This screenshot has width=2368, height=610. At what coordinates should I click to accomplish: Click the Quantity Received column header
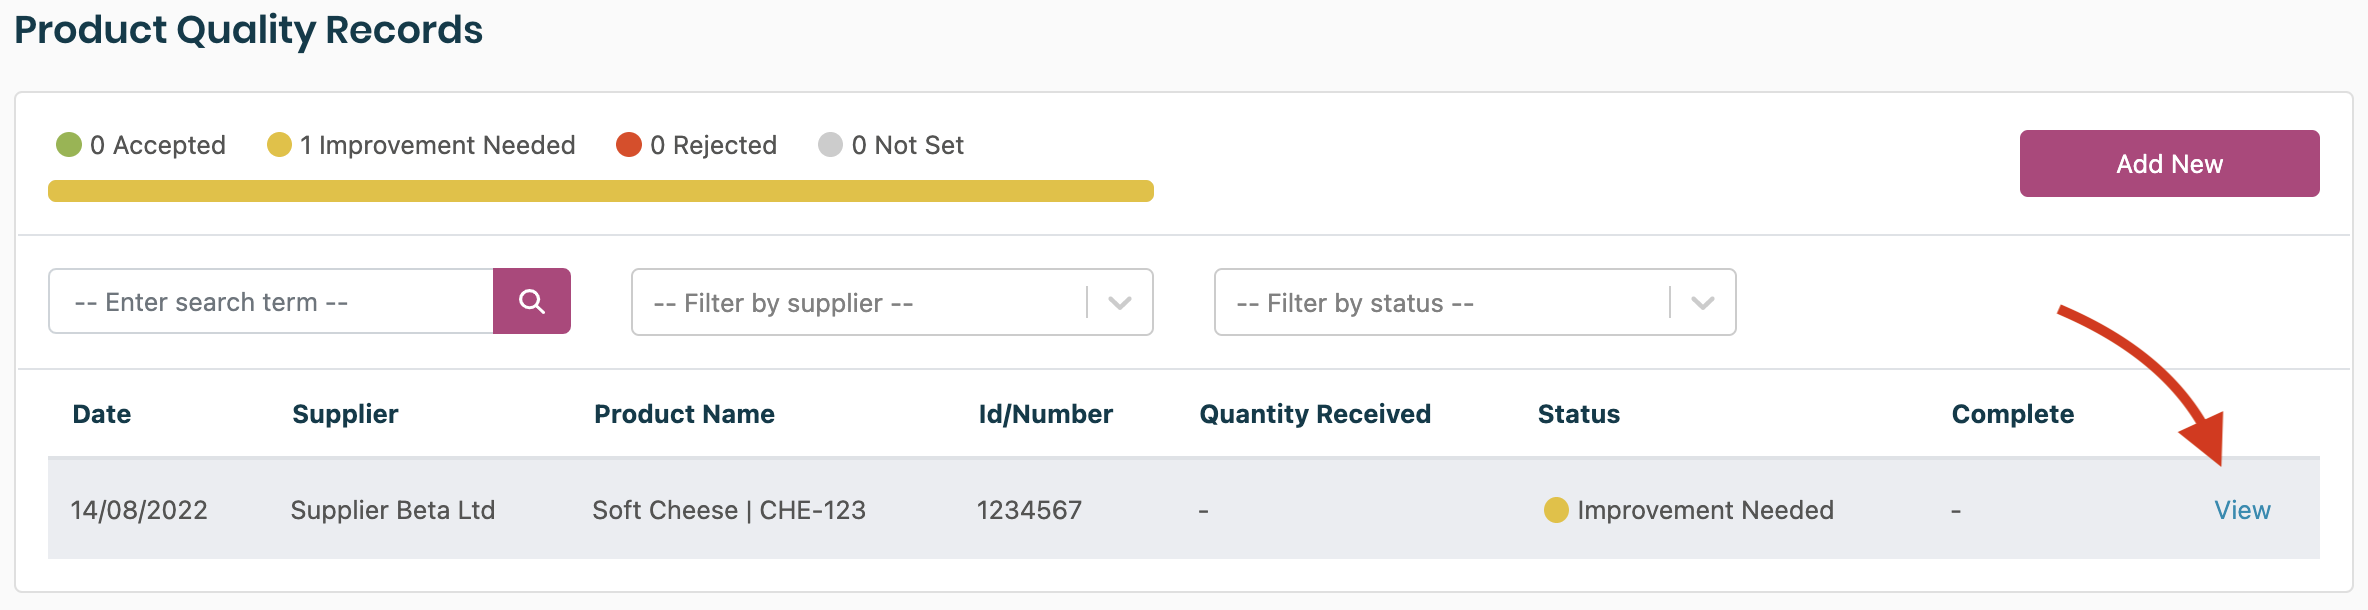point(1315,414)
